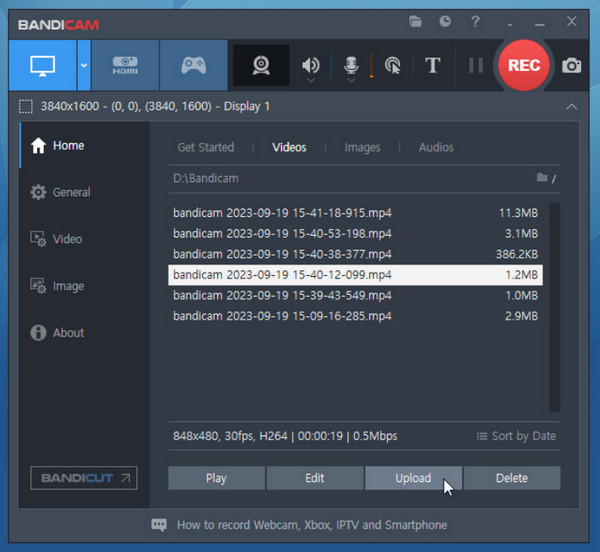
Task: Select bandicam 2023-09-19 15-40-38-377.mp4
Action: pyautogui.click(x=355, y=254)
